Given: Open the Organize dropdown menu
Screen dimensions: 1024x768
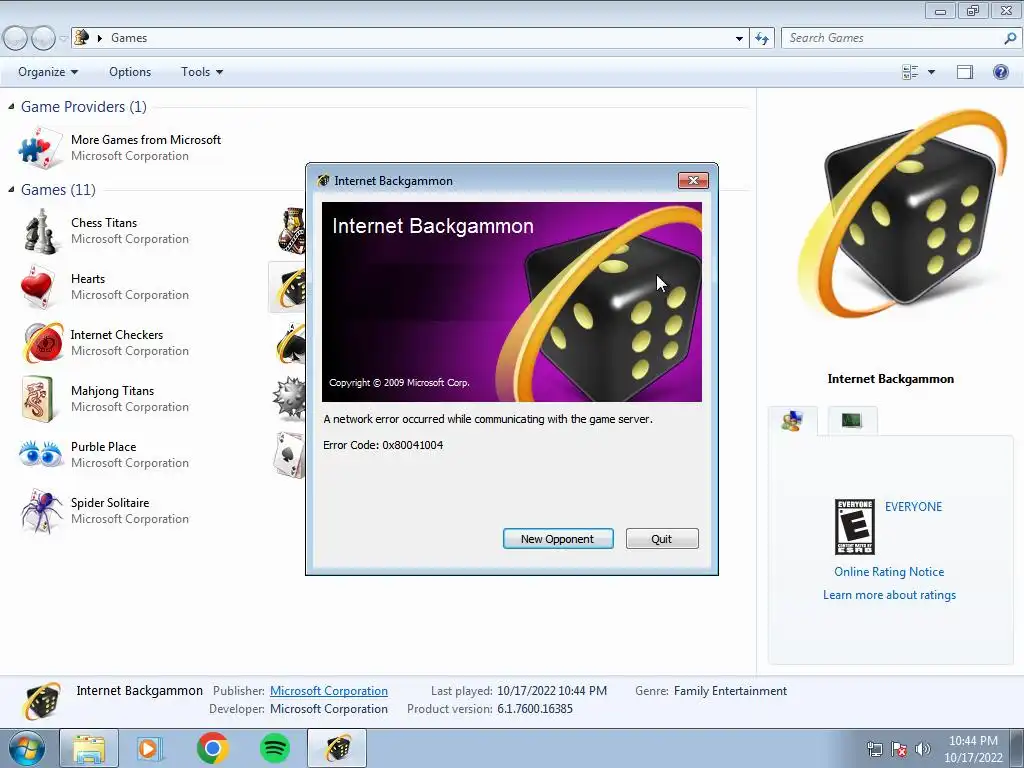Looking at the screenshot, I should click(x=48, y=72).
